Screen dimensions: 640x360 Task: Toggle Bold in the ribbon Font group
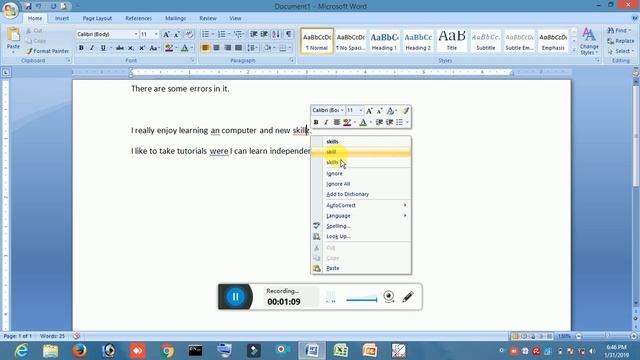pos(81,48)
